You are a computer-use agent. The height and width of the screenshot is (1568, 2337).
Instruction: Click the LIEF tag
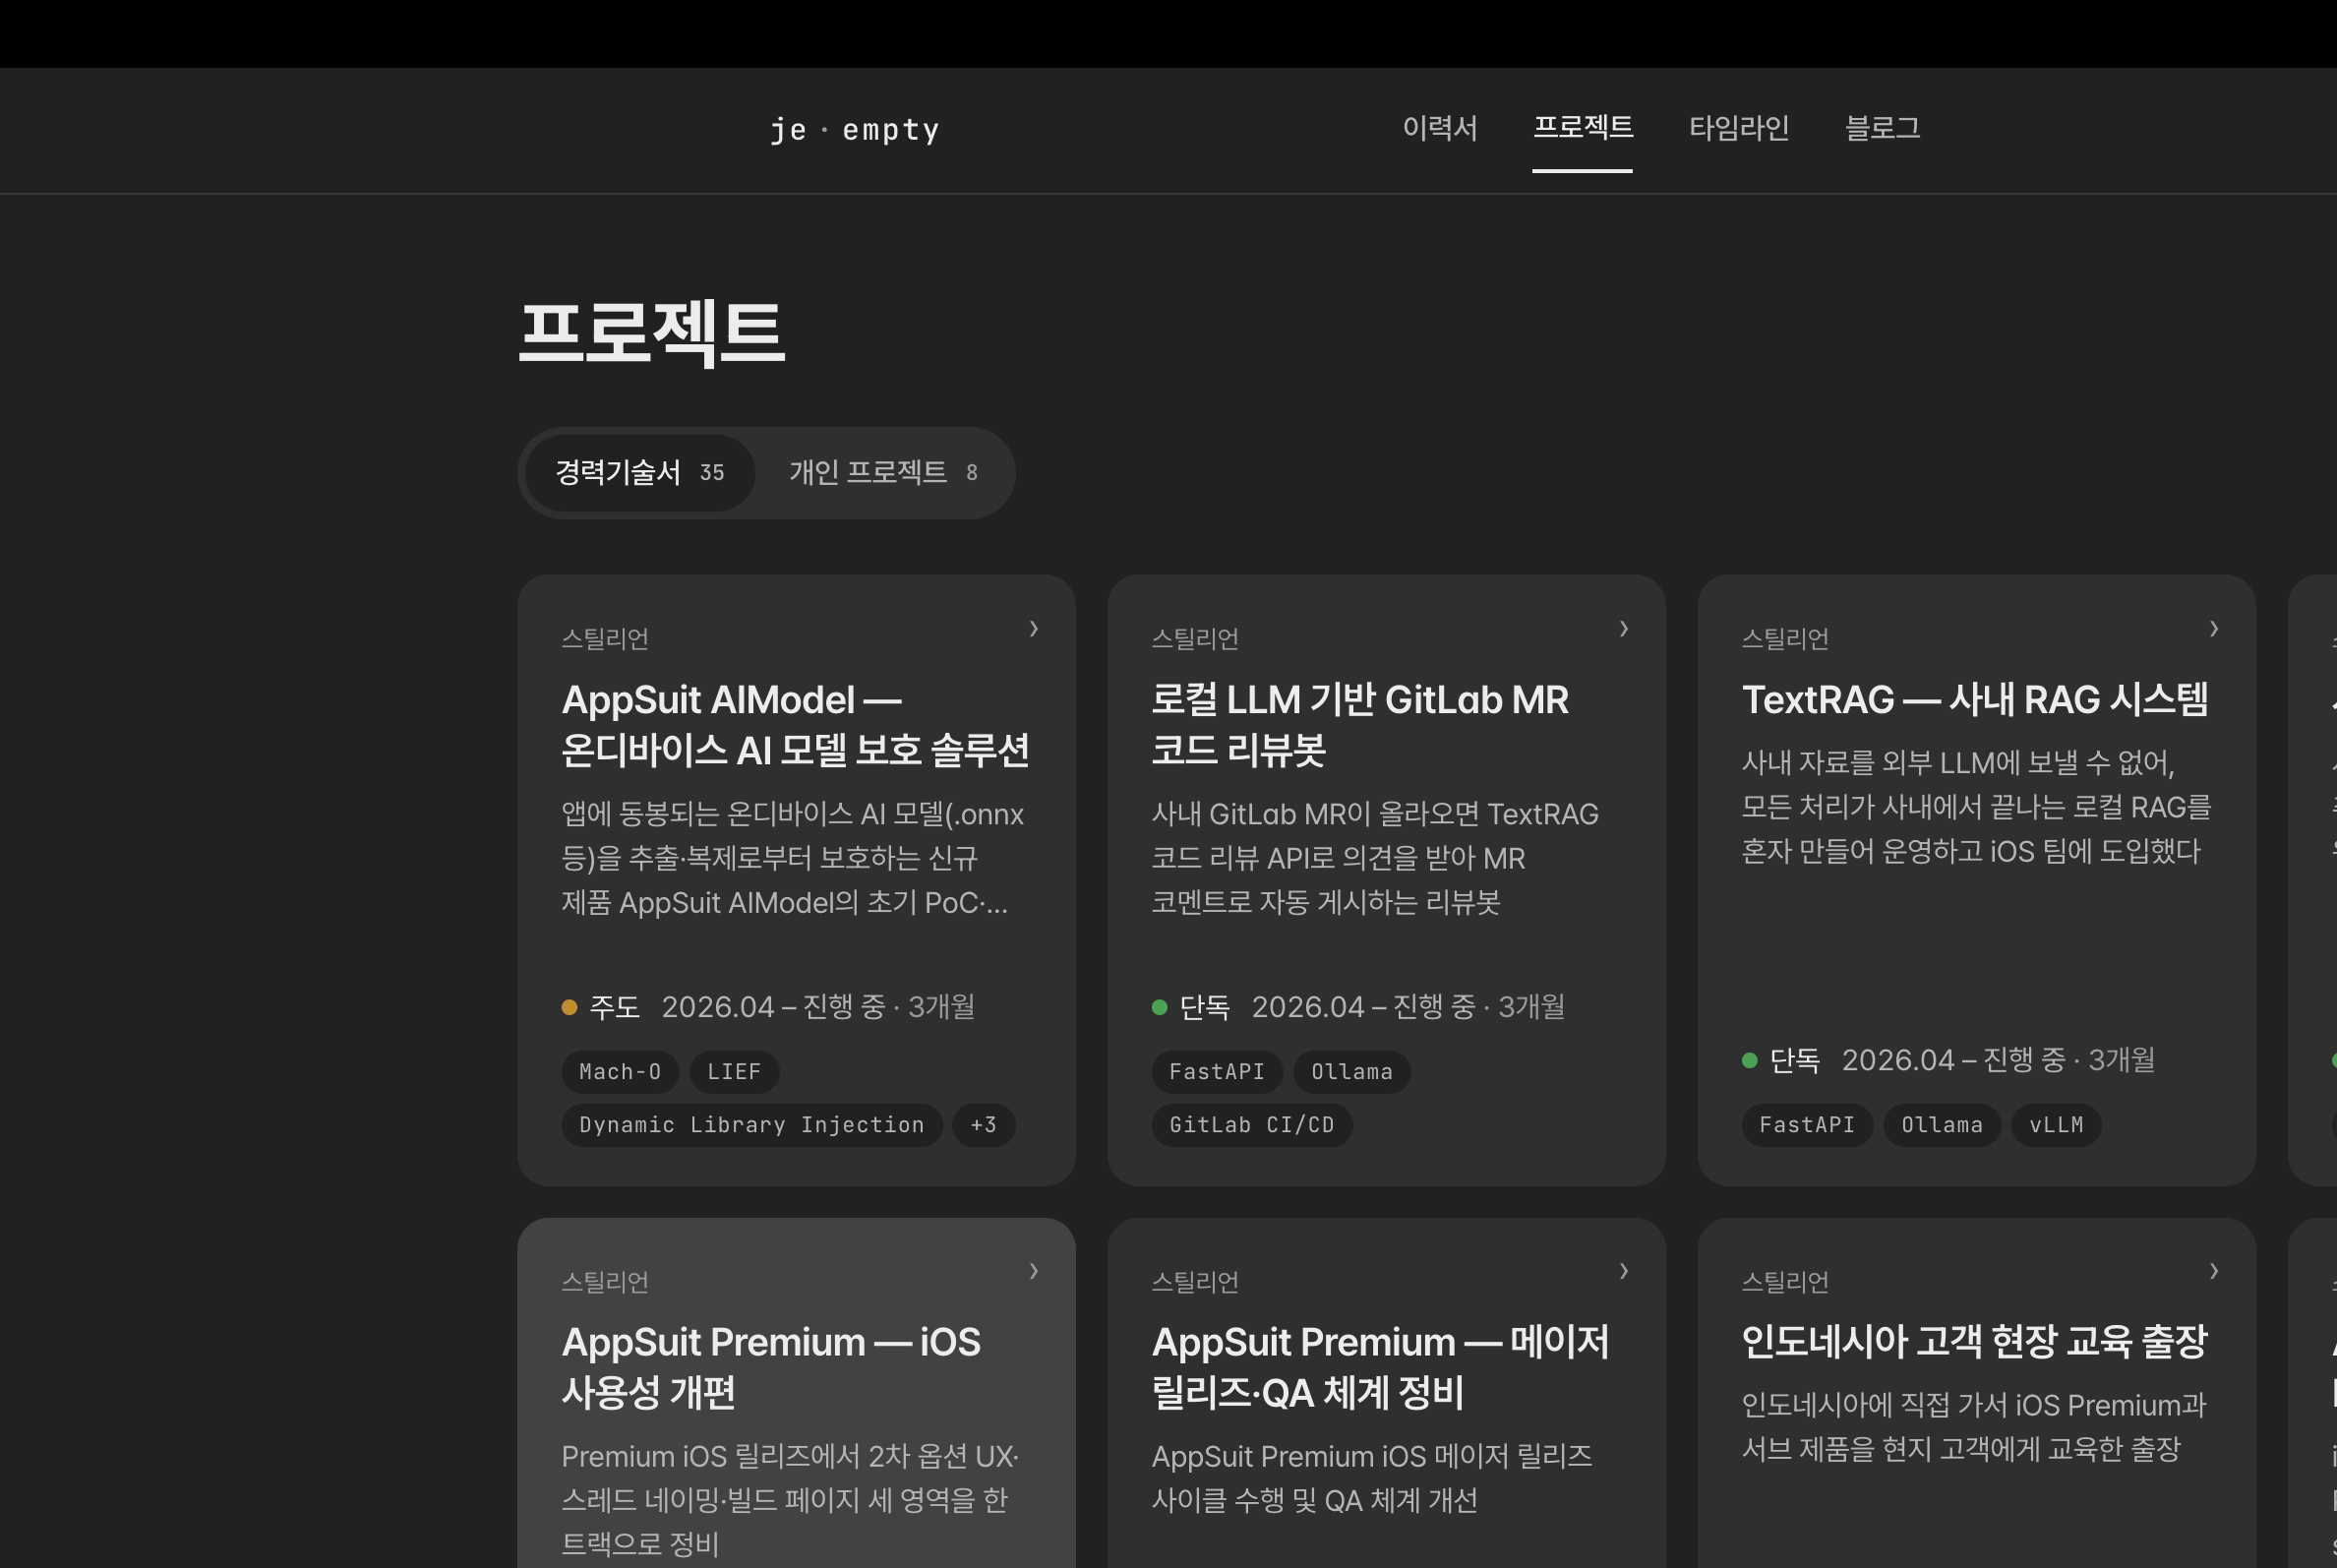(734, 1072)
